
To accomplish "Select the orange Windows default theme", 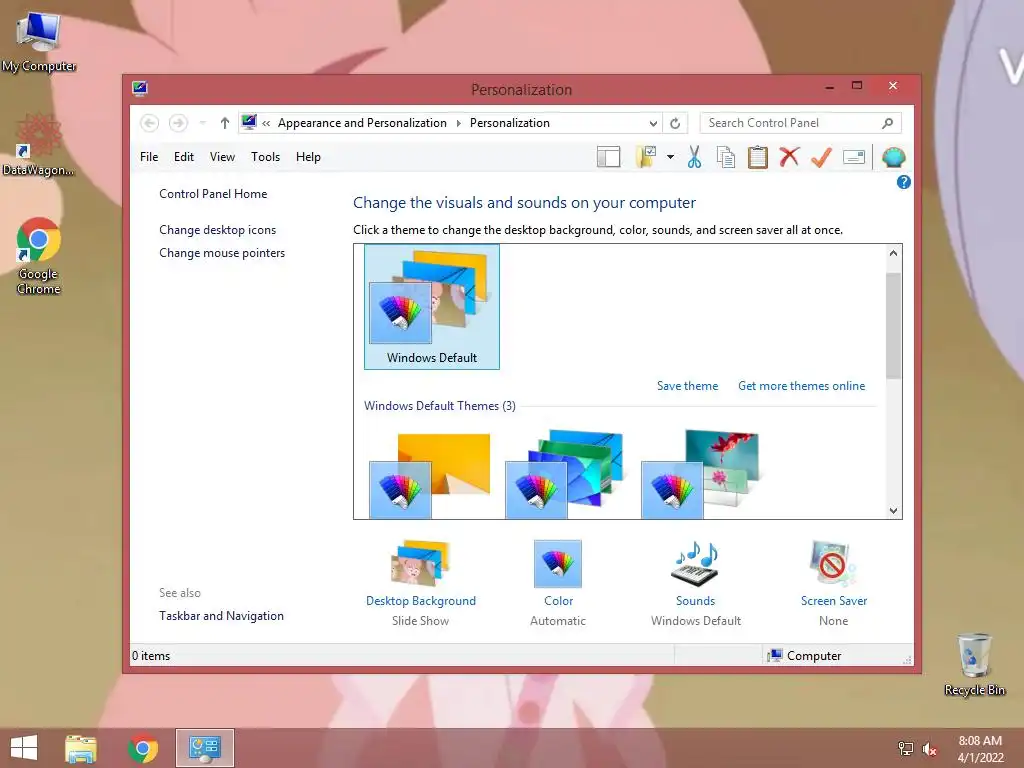I will tap(430, 475).
